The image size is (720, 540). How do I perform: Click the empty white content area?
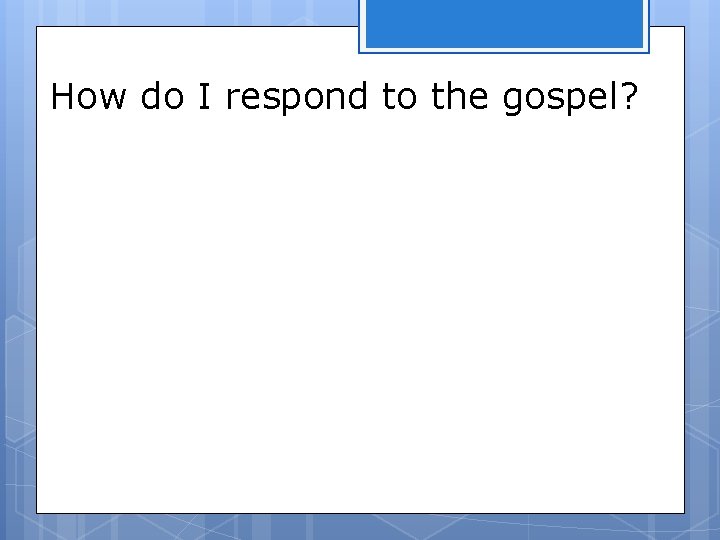360,320
